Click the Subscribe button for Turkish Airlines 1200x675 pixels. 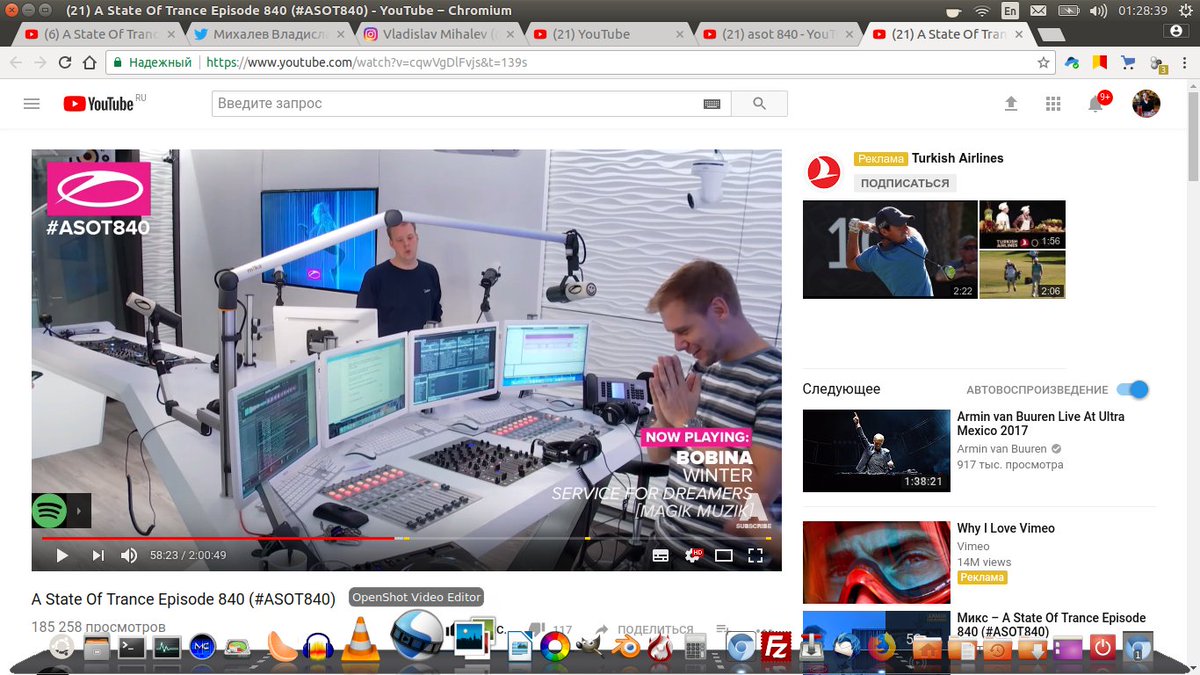905,183
